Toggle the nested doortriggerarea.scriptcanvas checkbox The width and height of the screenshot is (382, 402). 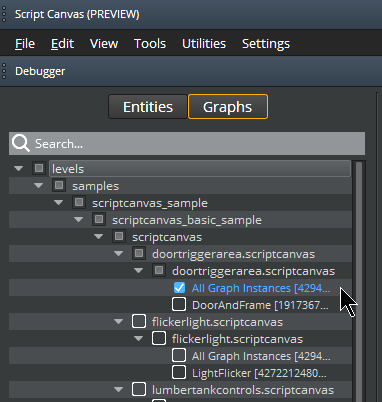pyautogui.click(x=159, y=270)
